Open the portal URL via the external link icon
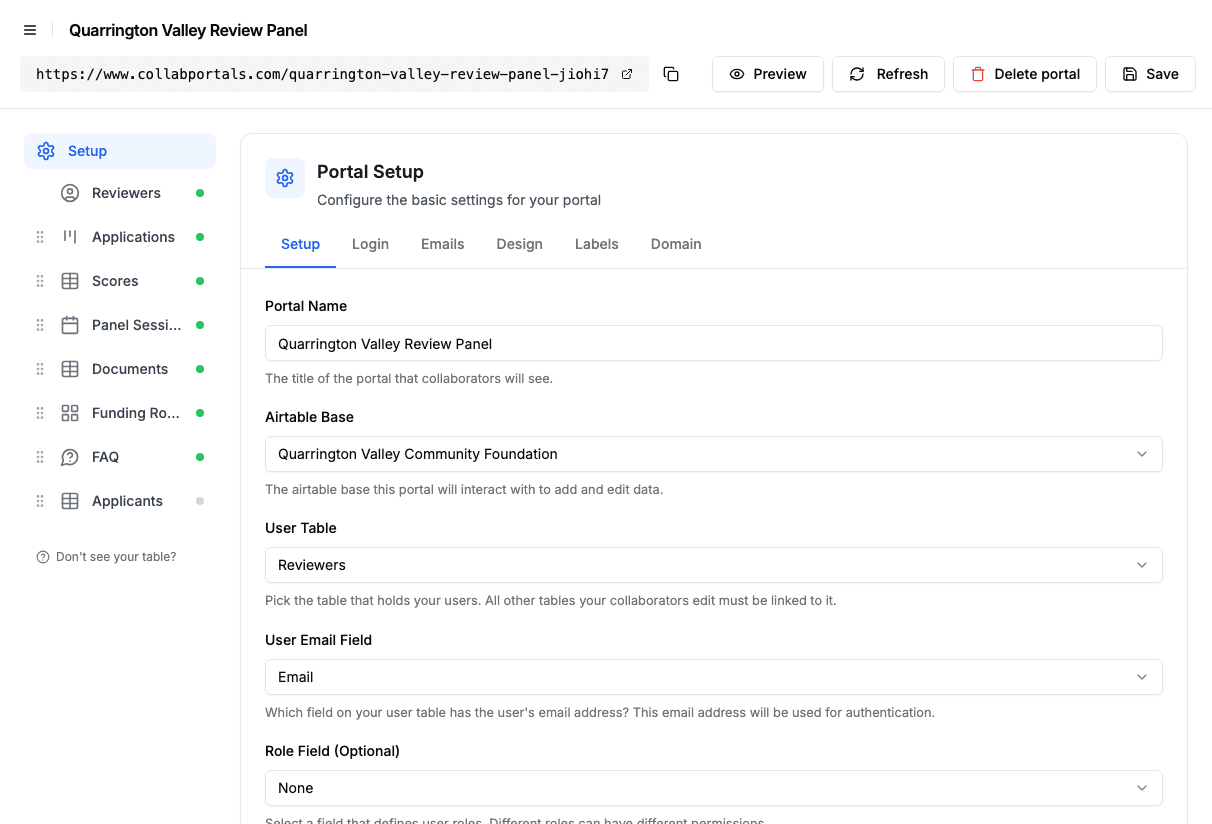Image resolution: width=1212 pixels, height=824 pixels. [x=627, y=74]
